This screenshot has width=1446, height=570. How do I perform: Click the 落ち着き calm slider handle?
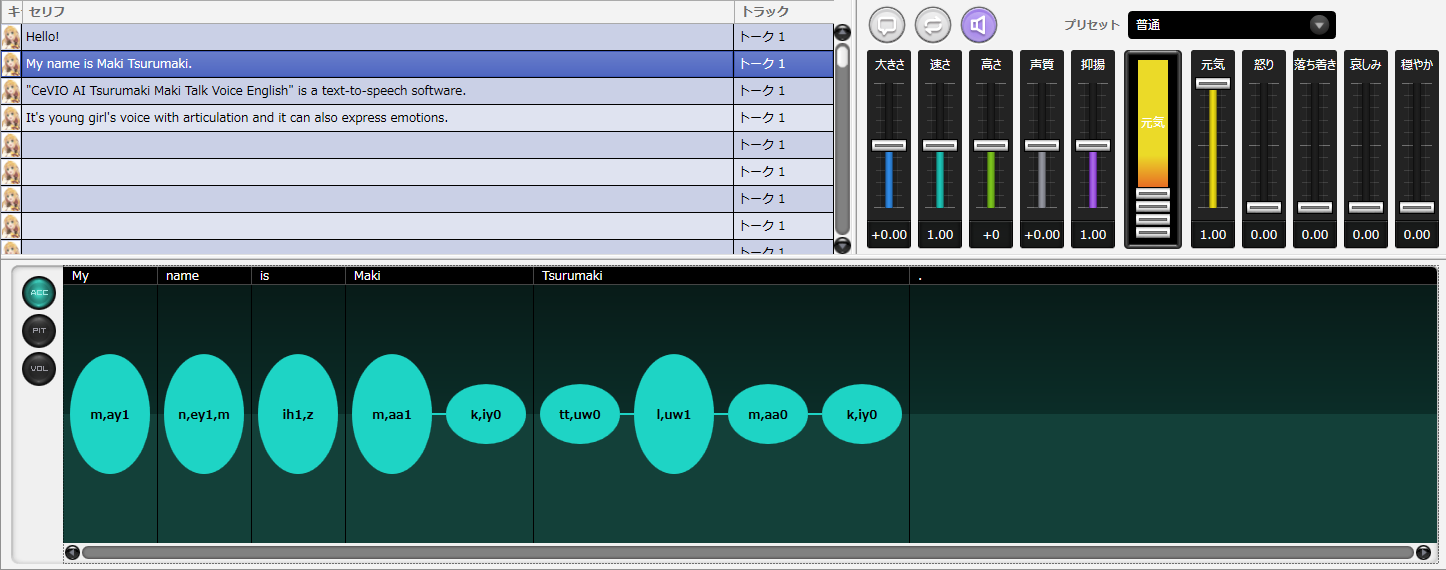coord(1315,207)
